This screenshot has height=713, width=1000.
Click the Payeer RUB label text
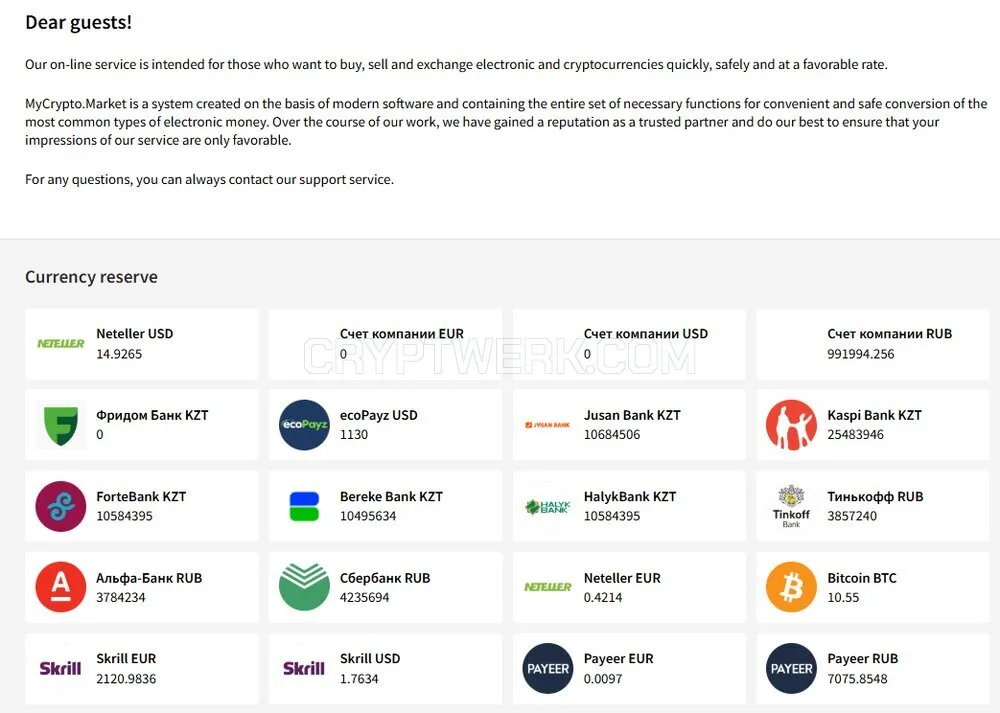pos(862,659)
